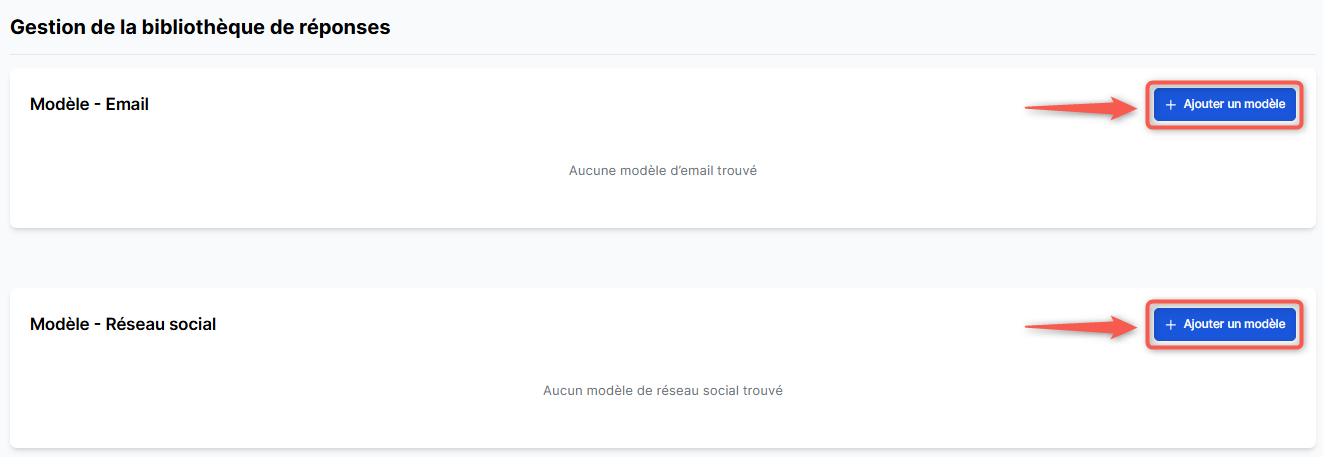Click the plus icon in Email template button

[1171, 104]
